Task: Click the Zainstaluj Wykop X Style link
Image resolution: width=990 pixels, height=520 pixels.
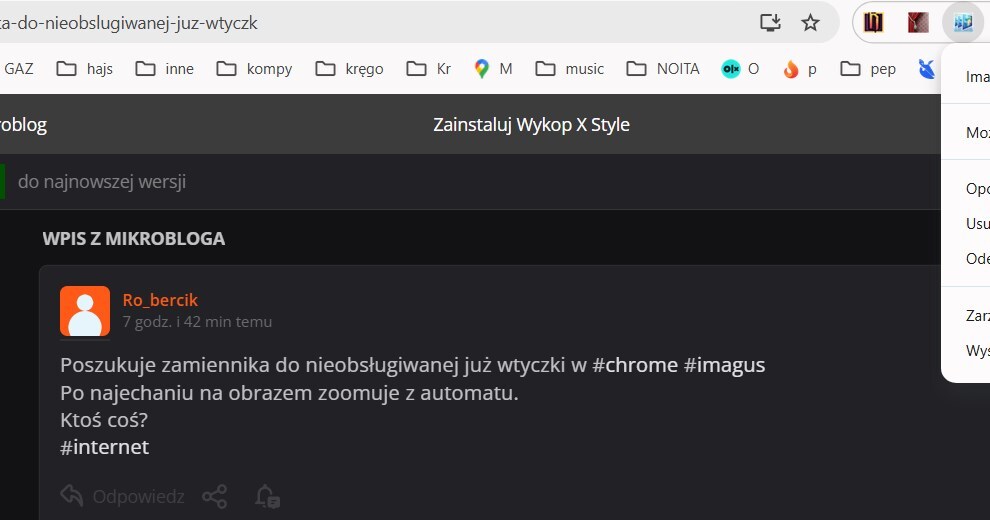Action: pos(531,125)
